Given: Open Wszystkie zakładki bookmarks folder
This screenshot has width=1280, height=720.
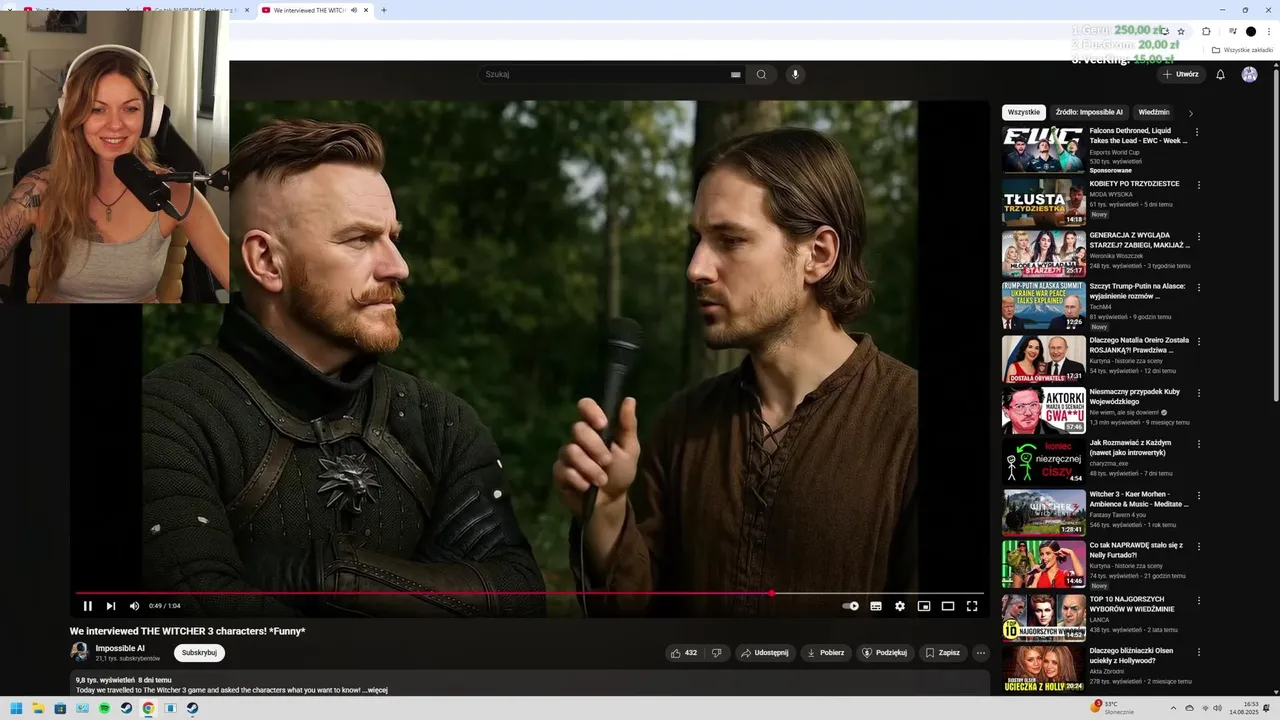Looking at the screenshot, I should coord(1243,50).
